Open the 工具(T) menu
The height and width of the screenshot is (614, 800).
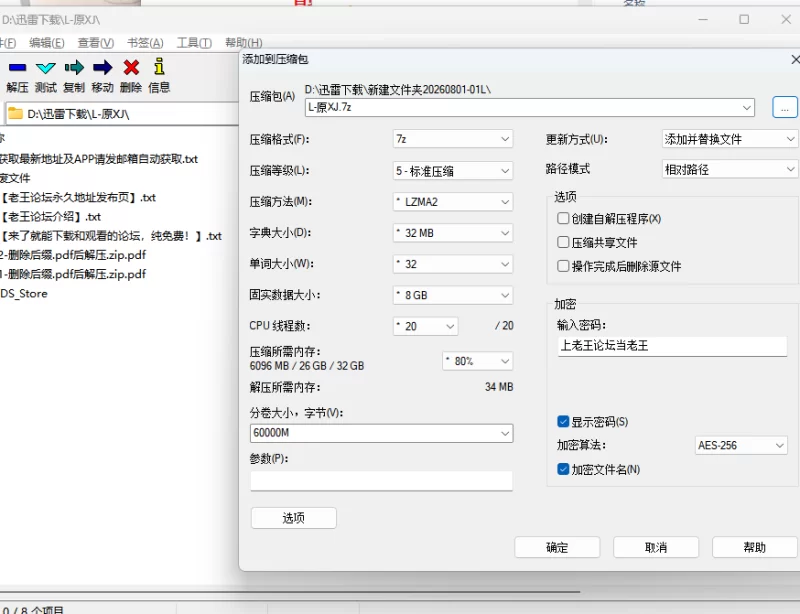[x=194, y=43]
